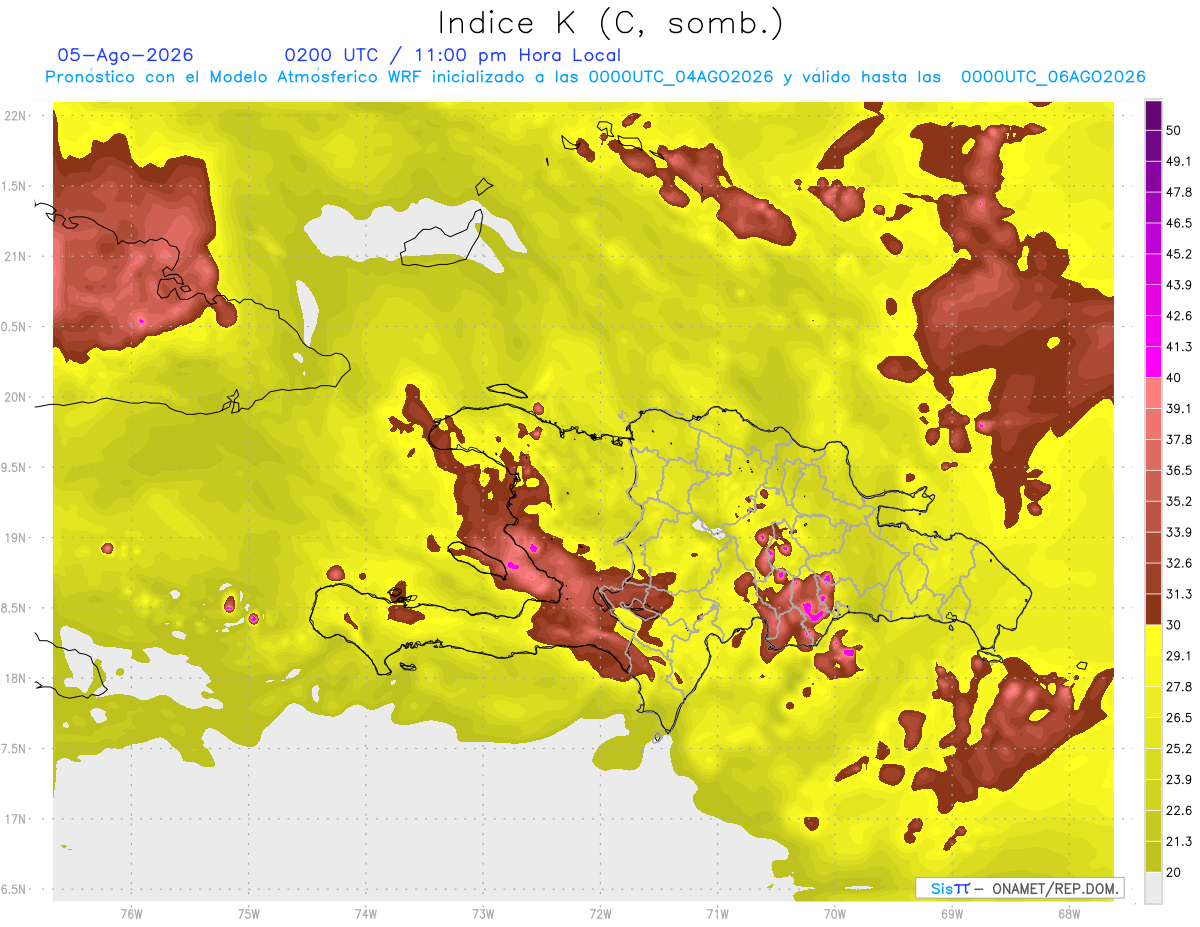Click legend value "26.5"
1200x927 pixels.
click(1178, 718)
